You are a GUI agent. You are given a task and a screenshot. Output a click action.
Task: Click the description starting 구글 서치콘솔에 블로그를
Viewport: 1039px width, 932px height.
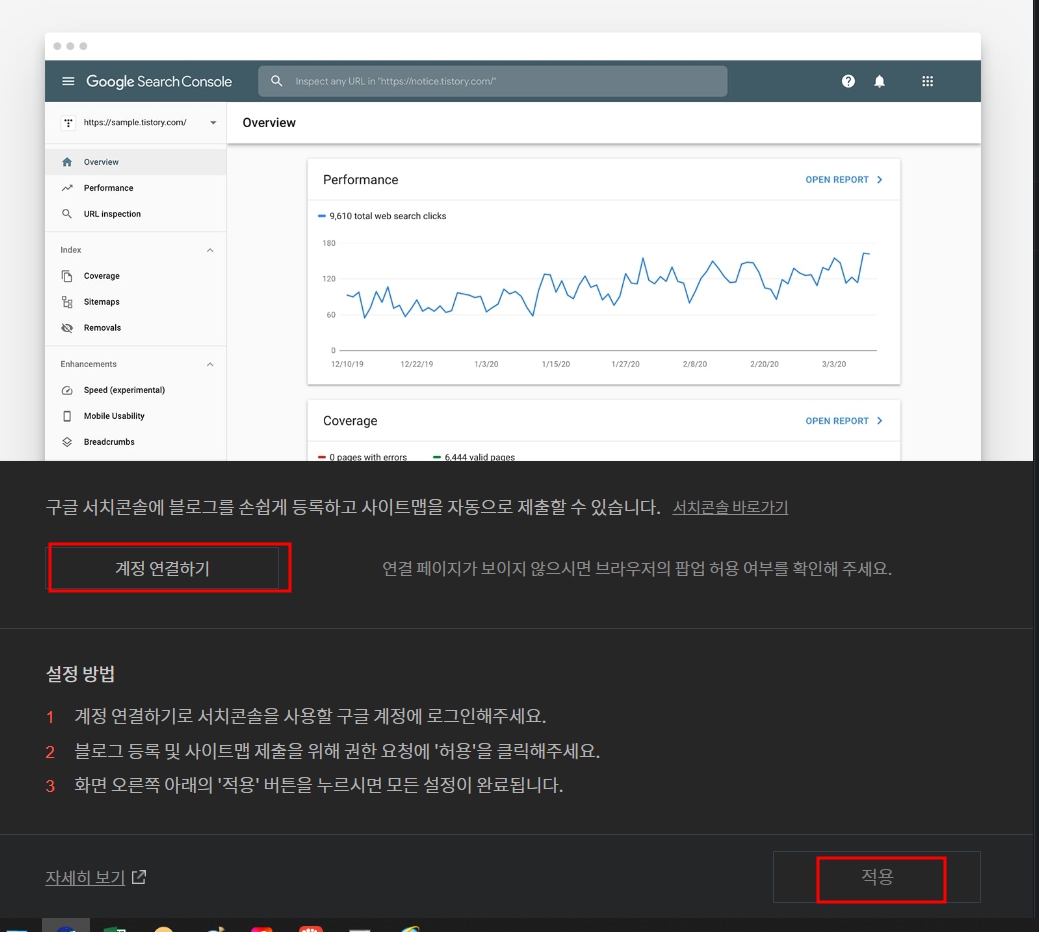353,507
